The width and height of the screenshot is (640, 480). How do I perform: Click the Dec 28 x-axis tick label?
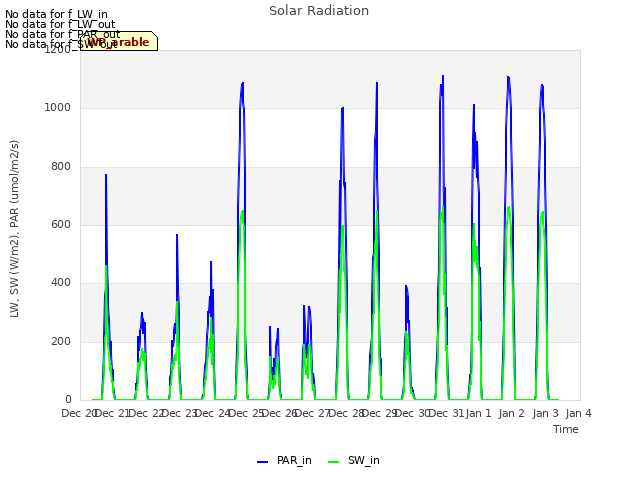point(346,413)
